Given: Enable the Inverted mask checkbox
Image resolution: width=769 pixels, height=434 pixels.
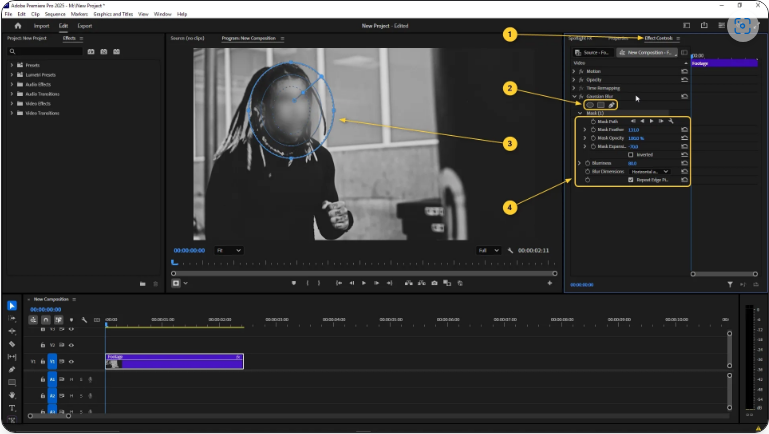Looking at the screenshot, I should pyautogui.click(x=631, y=154).
